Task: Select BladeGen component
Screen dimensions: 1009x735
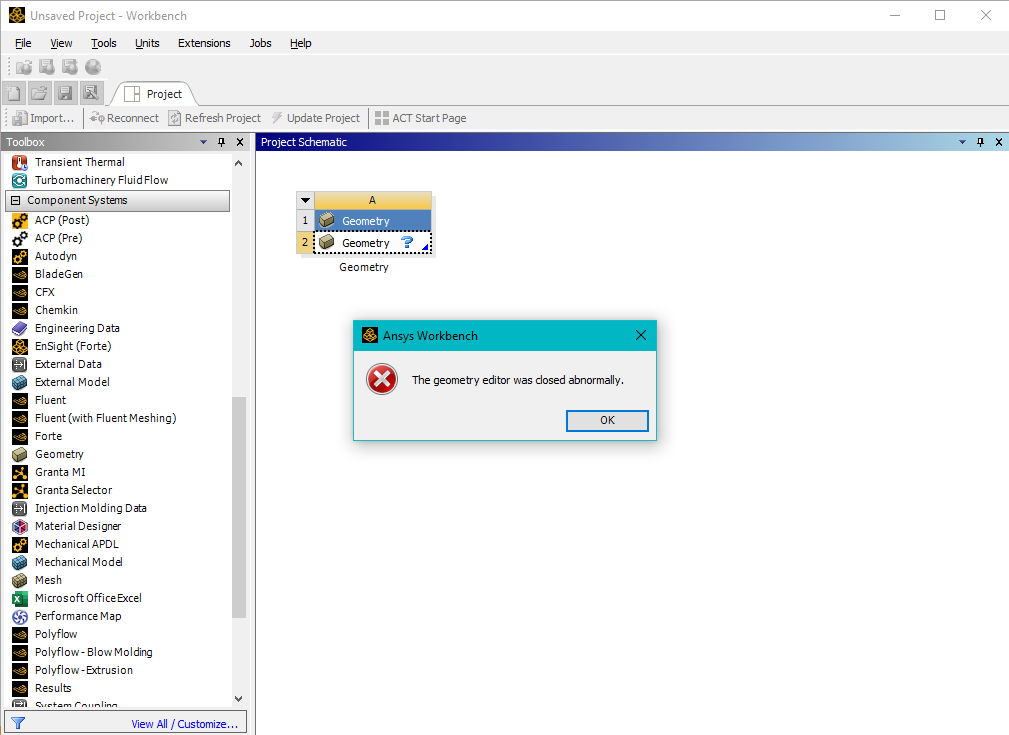Action: (59, 274)
